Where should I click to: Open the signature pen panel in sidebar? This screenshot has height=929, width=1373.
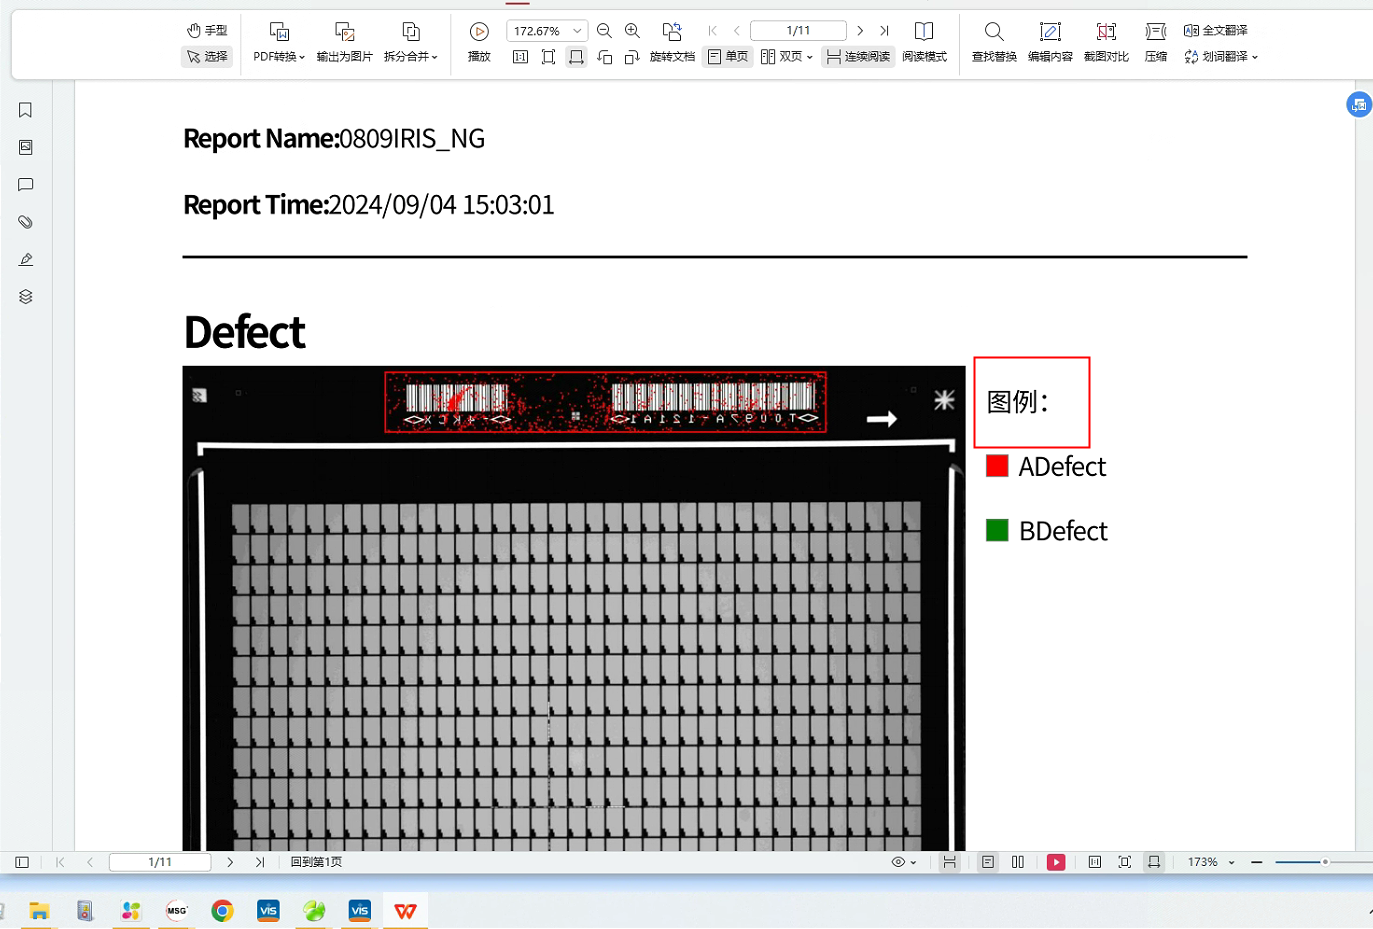pyautogui.click(x=26, y=260)
